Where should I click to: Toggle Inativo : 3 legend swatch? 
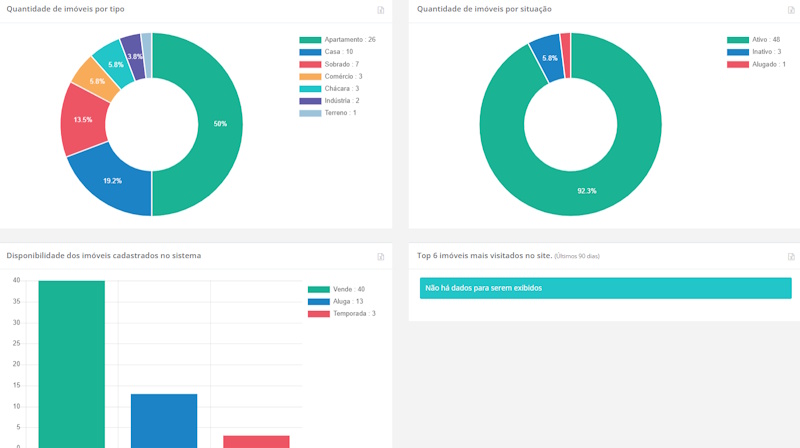[738, 52]
